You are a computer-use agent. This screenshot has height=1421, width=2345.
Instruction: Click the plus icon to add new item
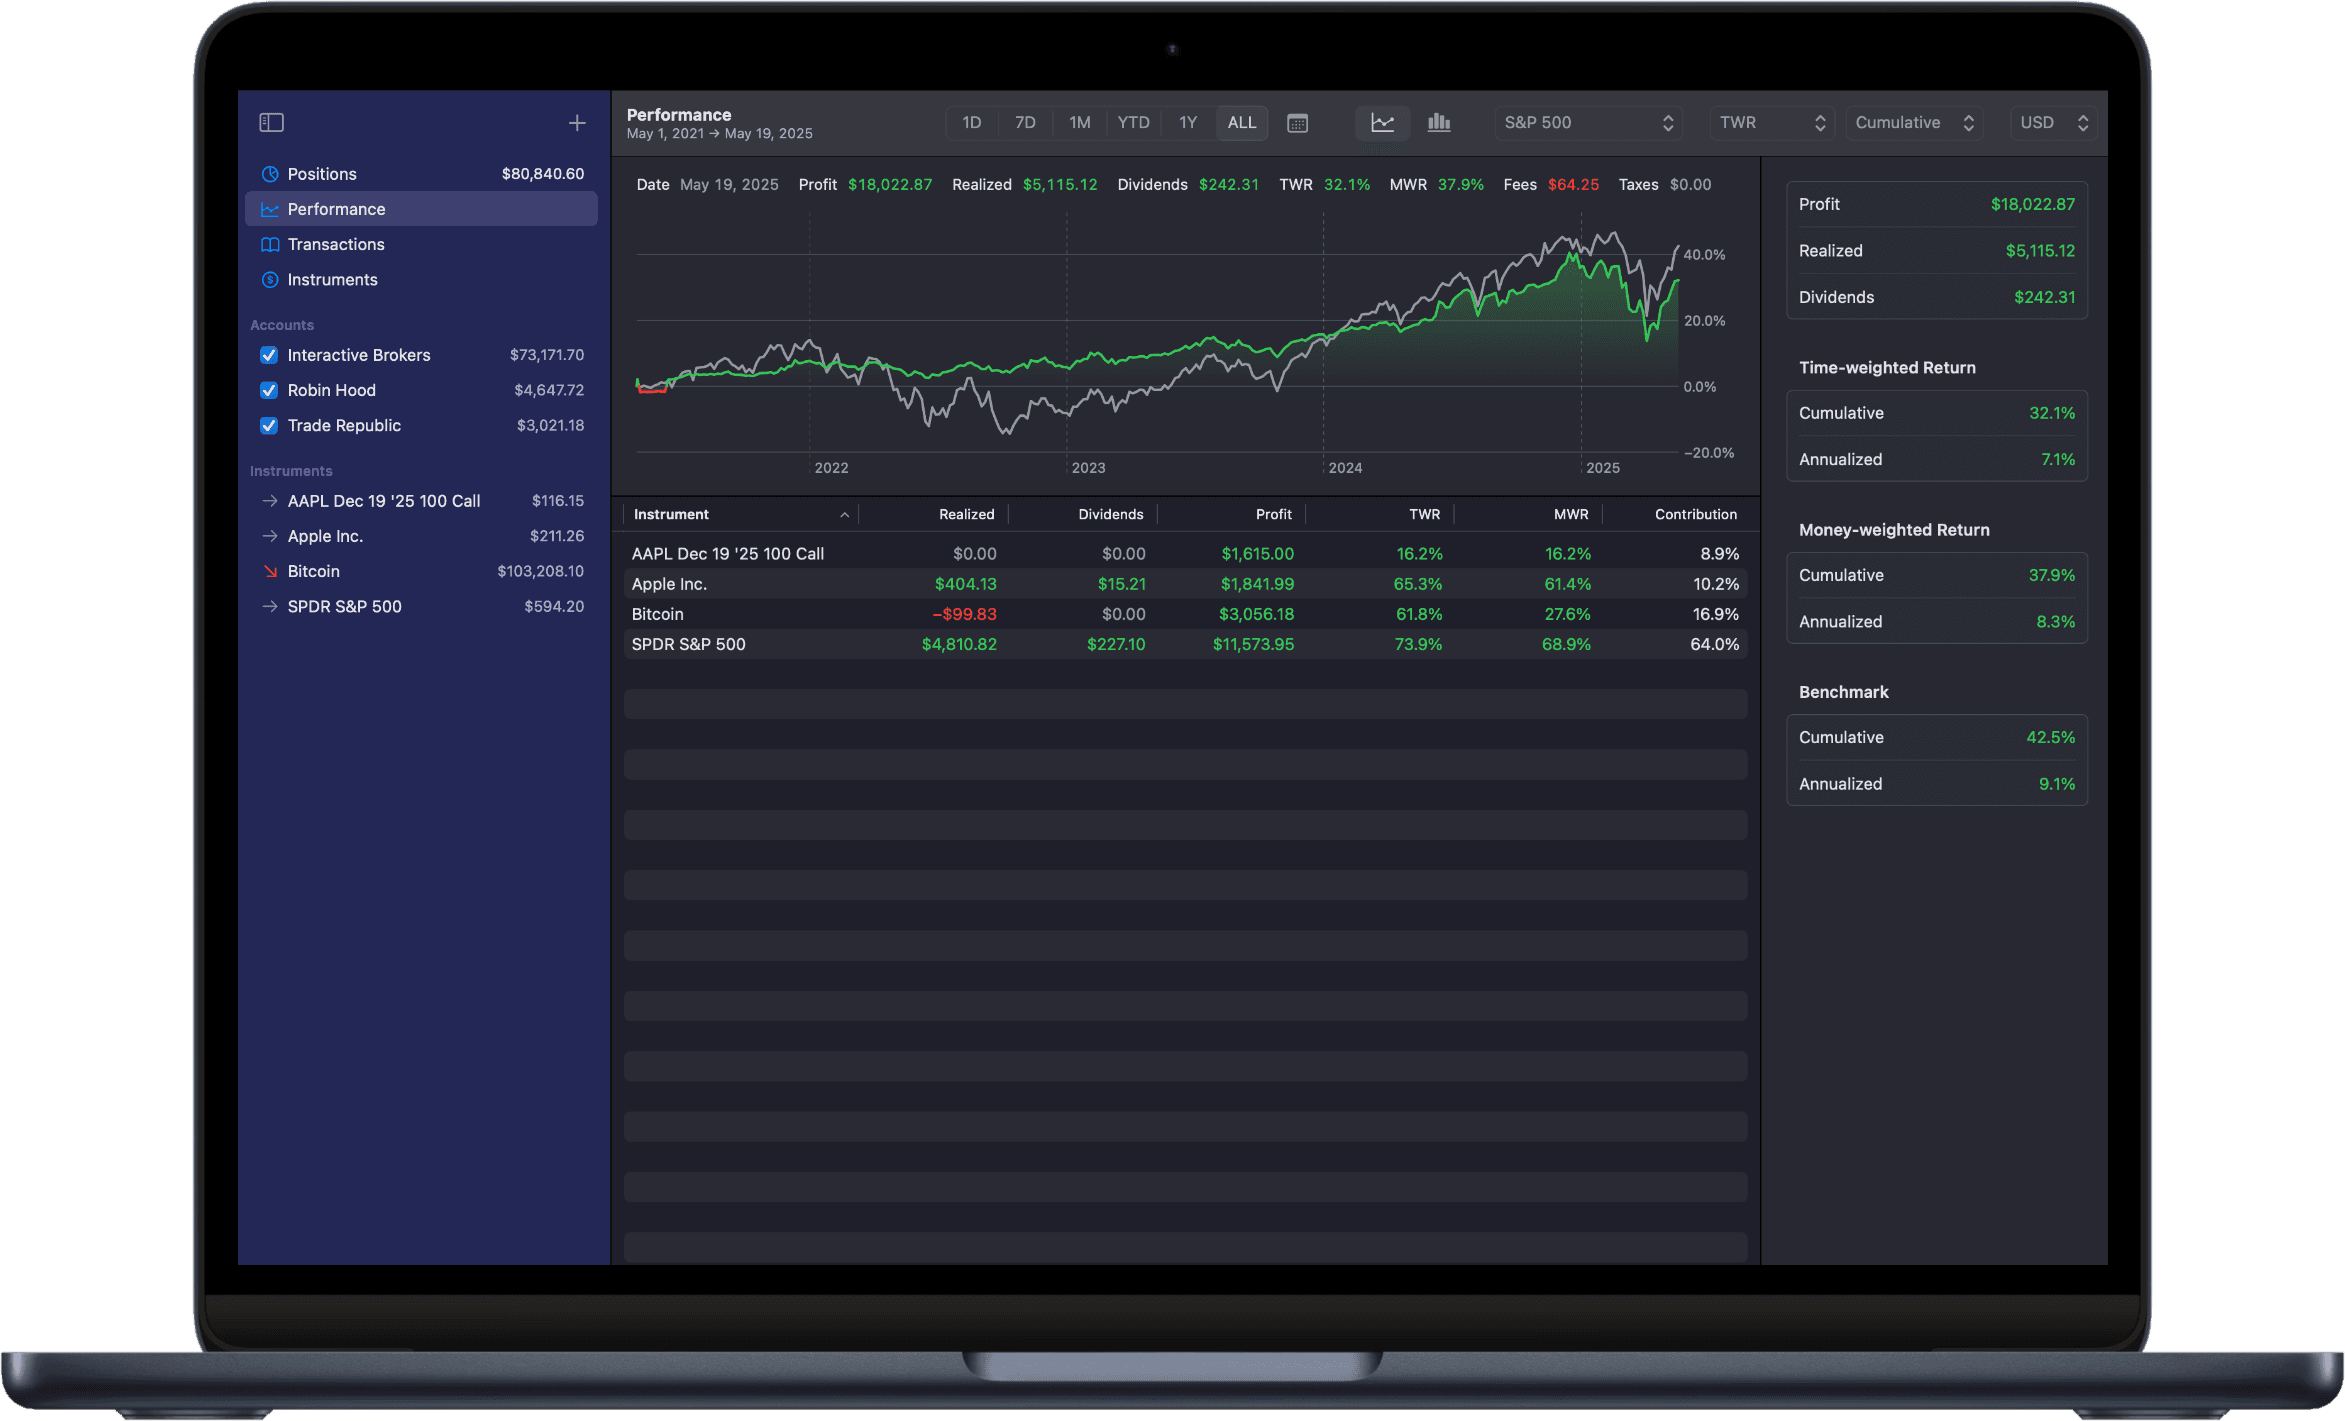[577, 122]
